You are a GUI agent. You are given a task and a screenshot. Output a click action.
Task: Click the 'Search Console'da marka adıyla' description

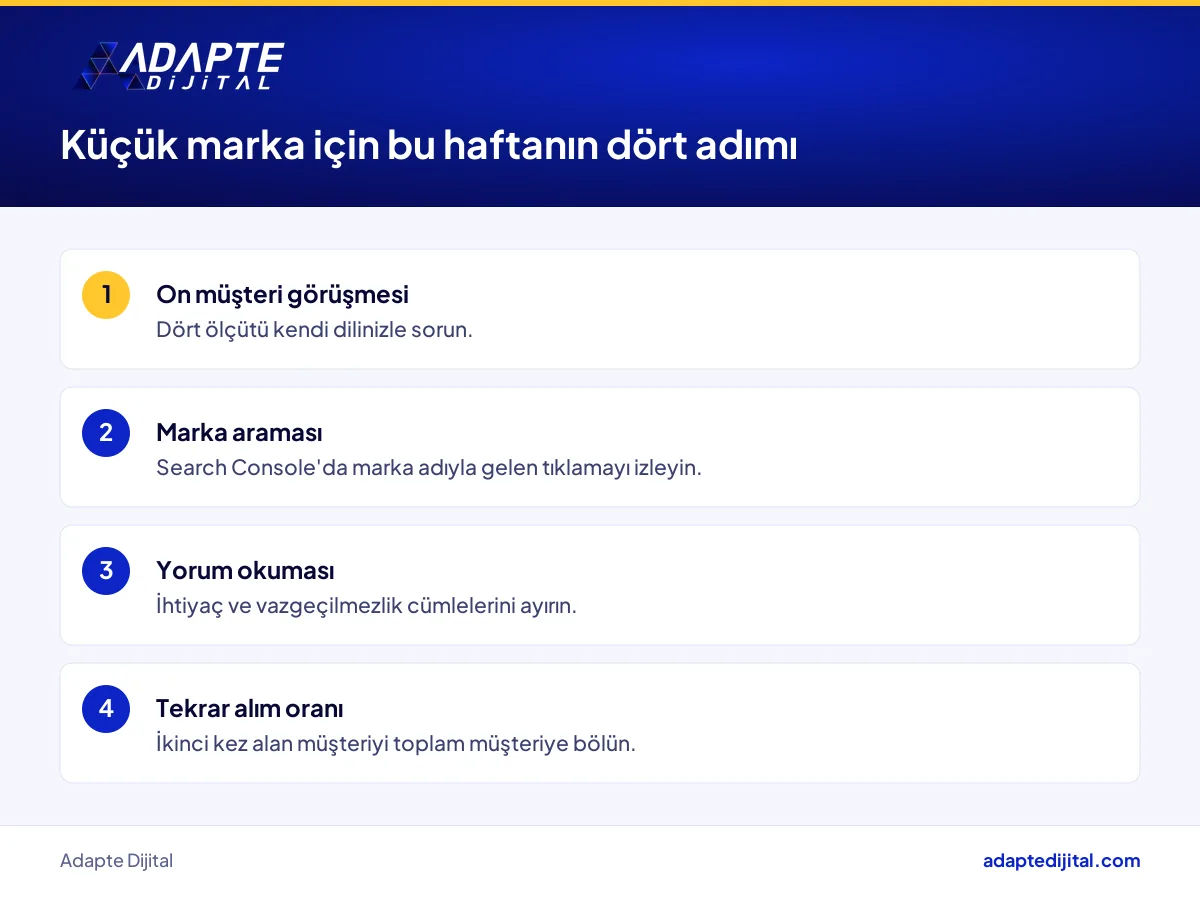click(x=429, y=467)
